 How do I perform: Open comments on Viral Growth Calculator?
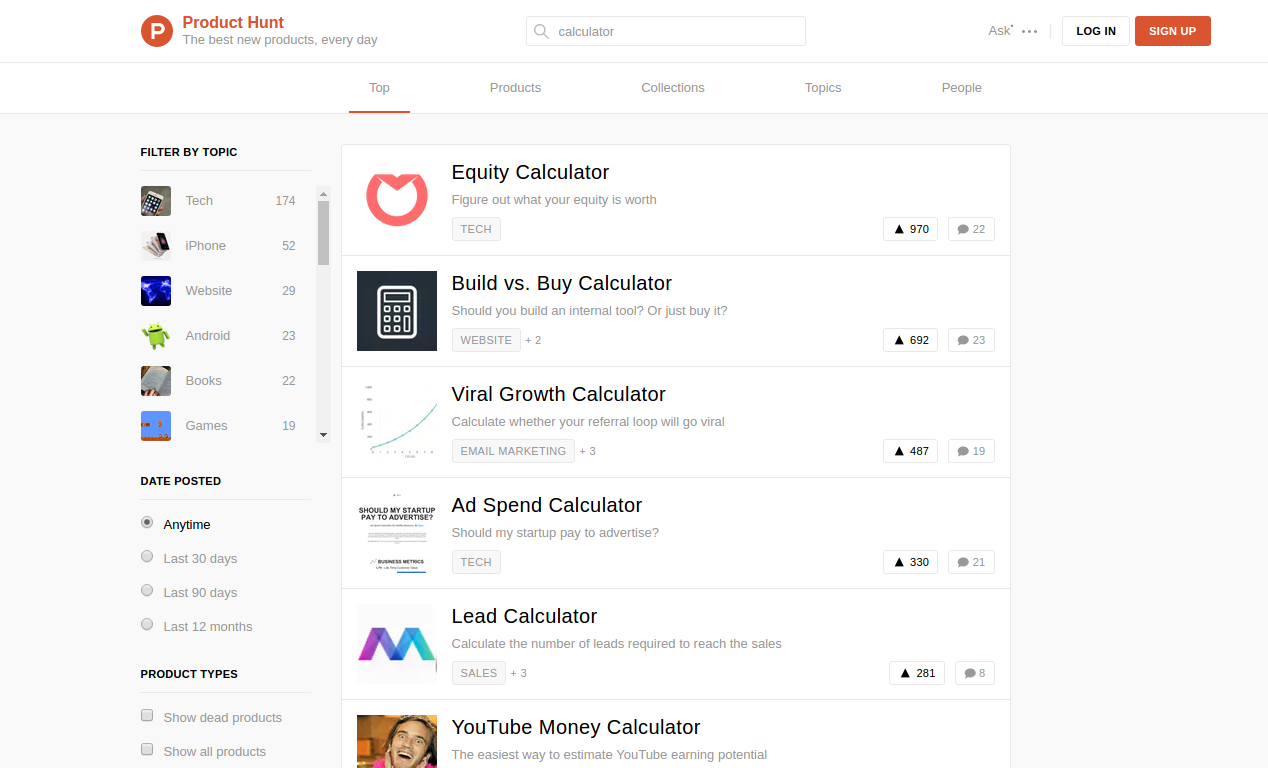point(970,451)
